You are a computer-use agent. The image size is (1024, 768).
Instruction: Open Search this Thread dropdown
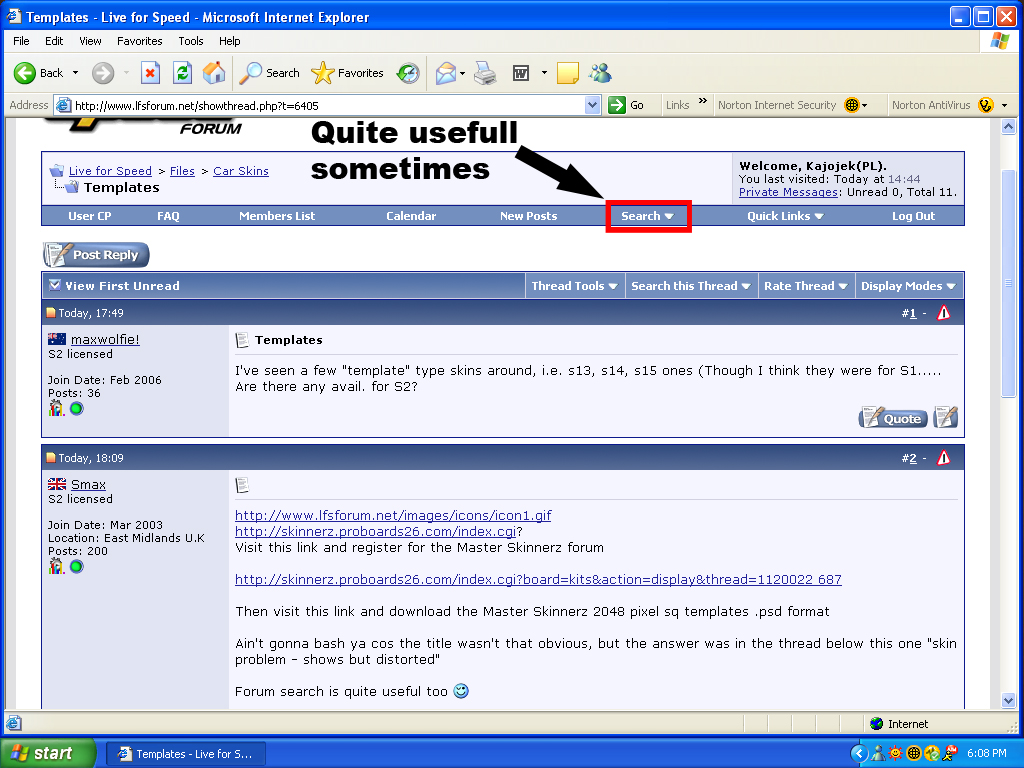[x=690, y=286]
